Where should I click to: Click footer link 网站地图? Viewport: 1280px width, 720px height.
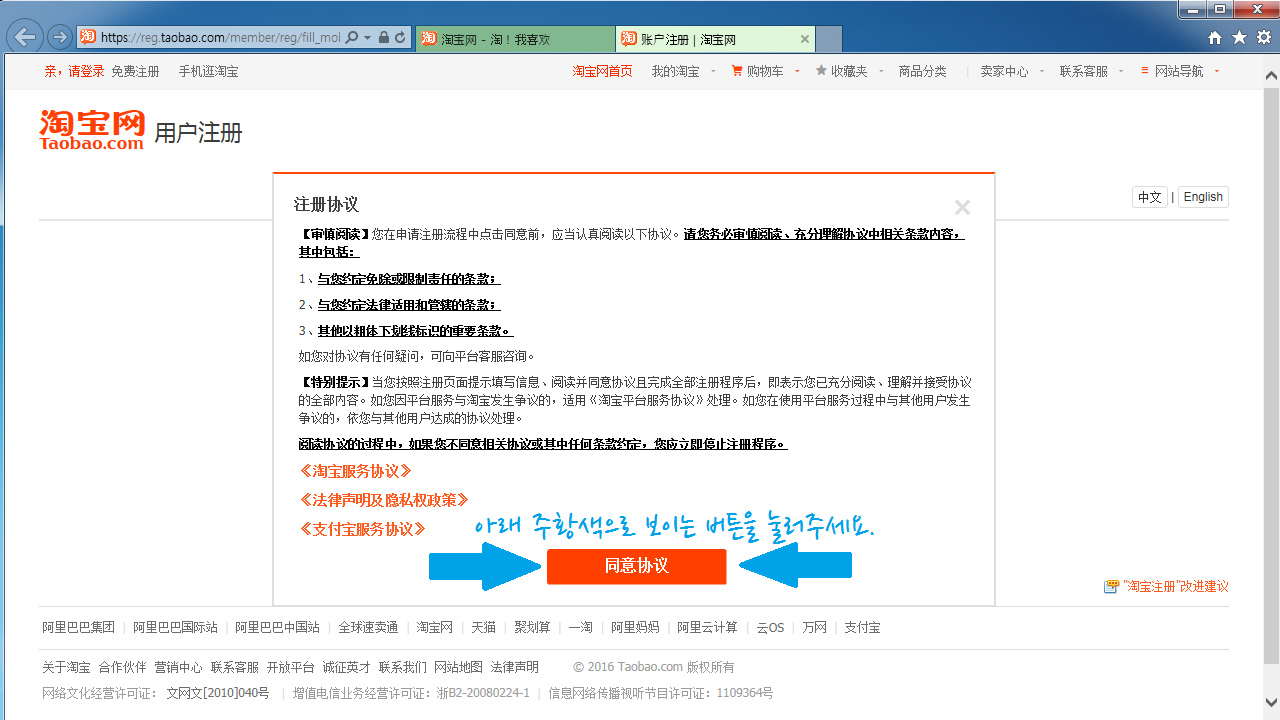tap(458, 667)
